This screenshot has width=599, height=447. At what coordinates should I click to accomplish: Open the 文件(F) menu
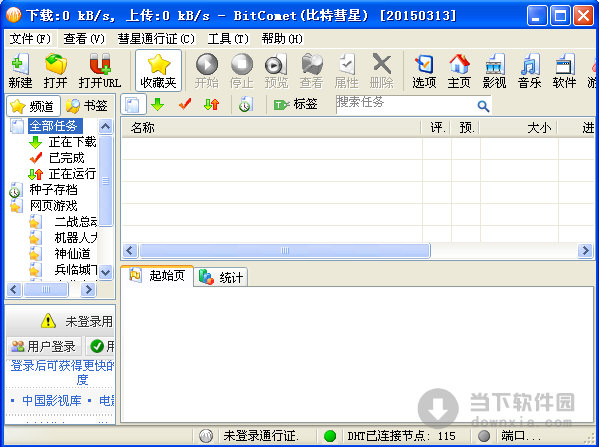click(x=30, y=39)
